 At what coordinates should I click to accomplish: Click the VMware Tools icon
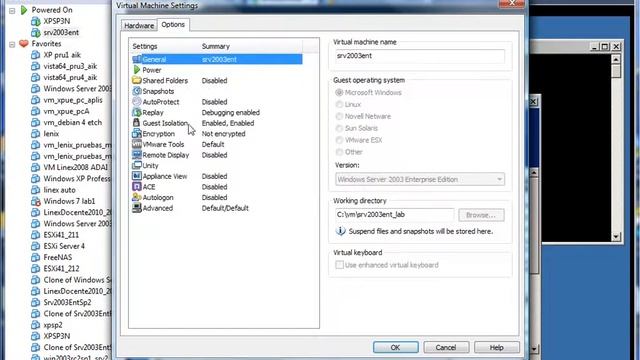point(137,144)
